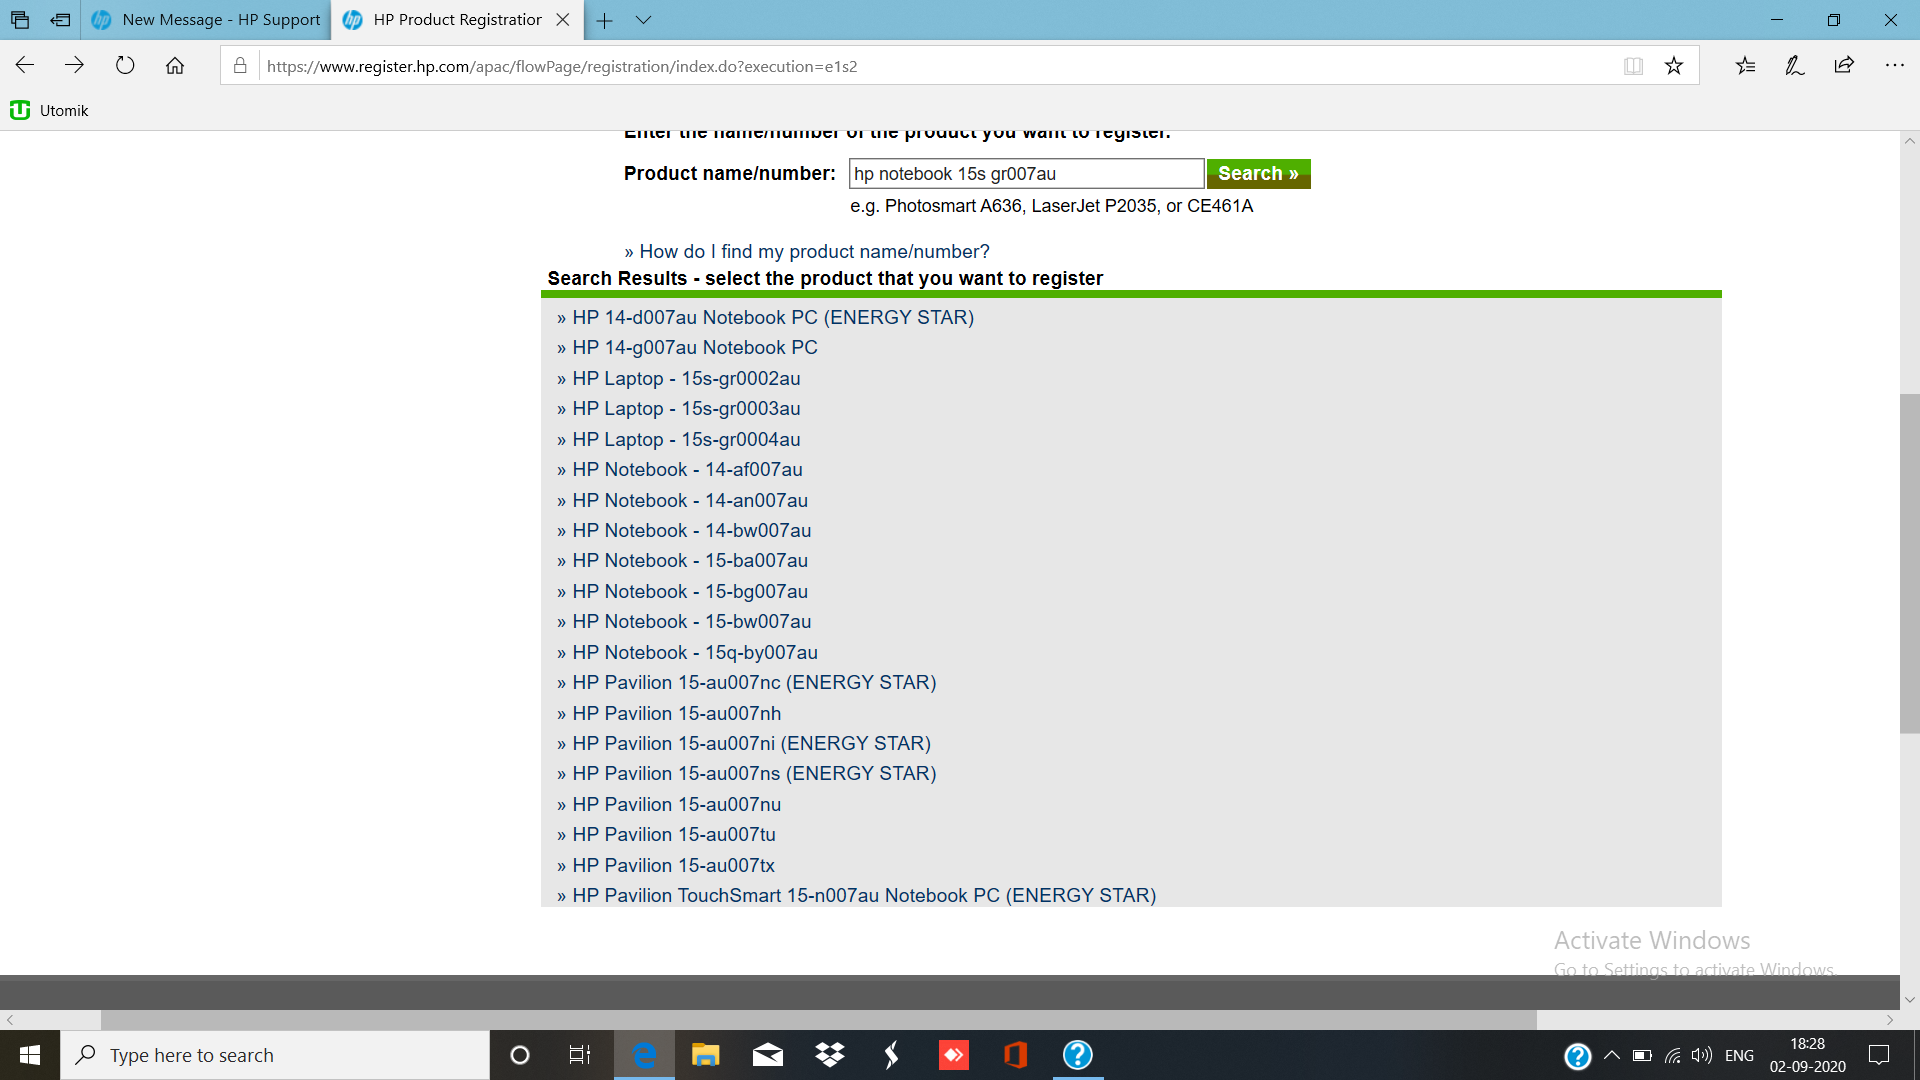
Task: Switch to the New Message HP Support tab
Action: (205, 19)
